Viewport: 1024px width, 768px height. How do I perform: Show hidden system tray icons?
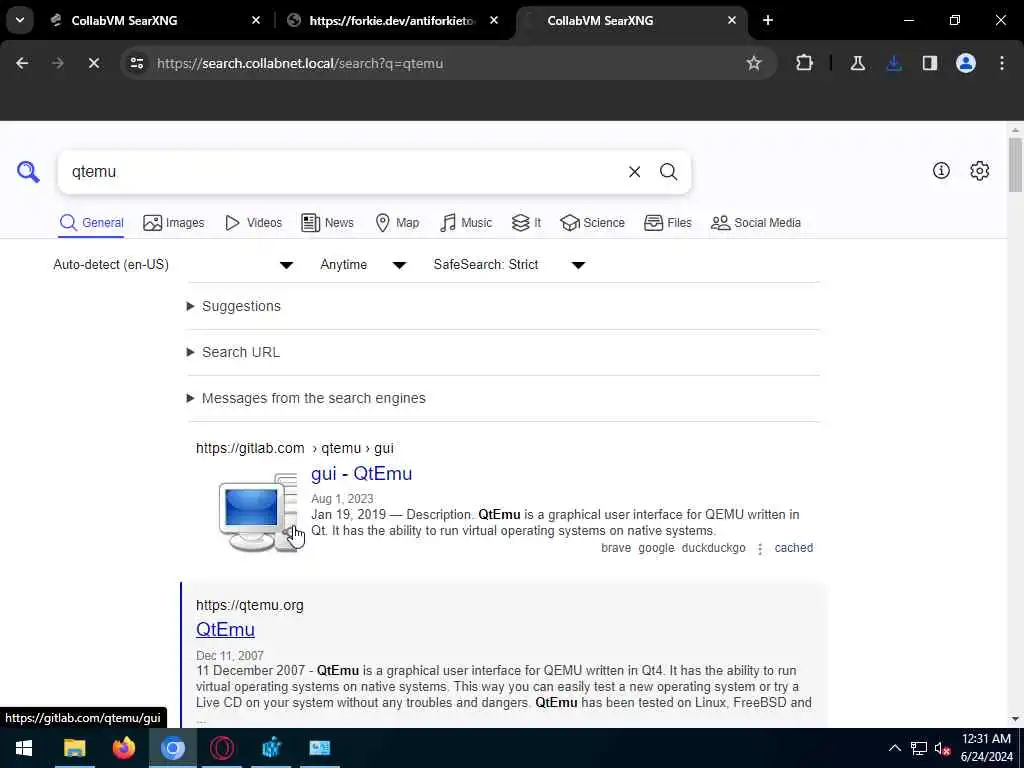pos(895,748)
